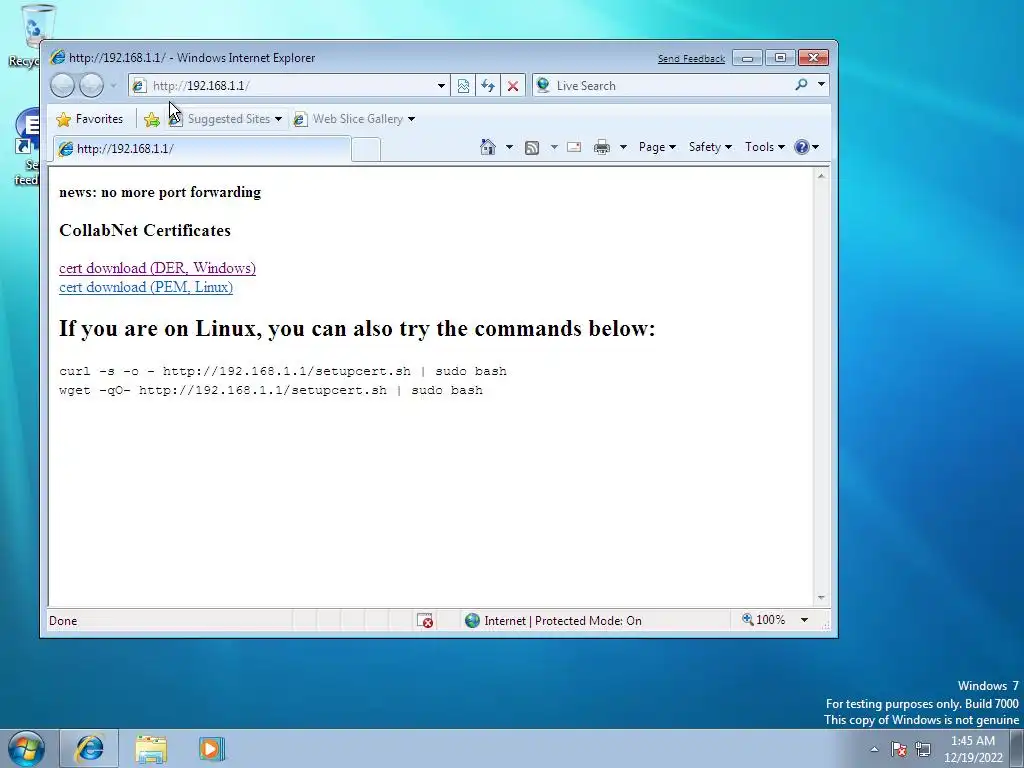This screenshot has width=1024, height=768.
Task: Open the Favorites star button
Action: pyautogui.click(x=90, y=119)
